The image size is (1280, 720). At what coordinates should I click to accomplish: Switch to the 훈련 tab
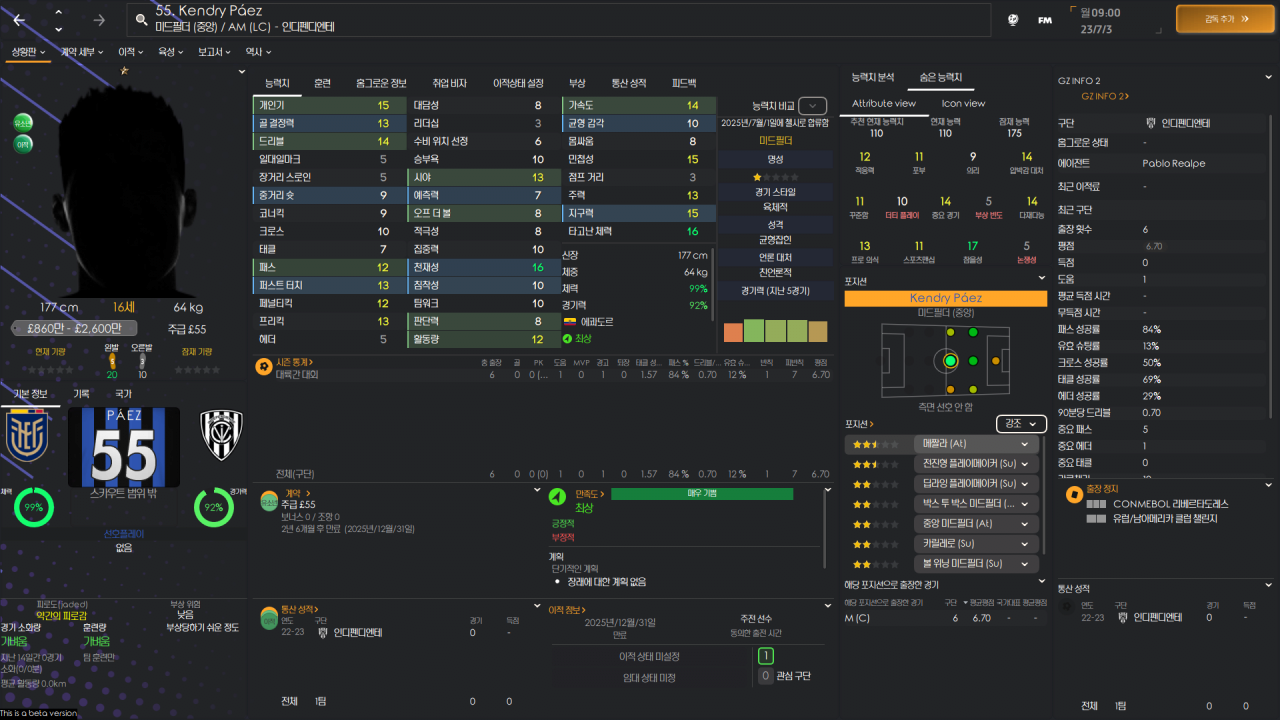pyautogui.click(x=322, y=84)
